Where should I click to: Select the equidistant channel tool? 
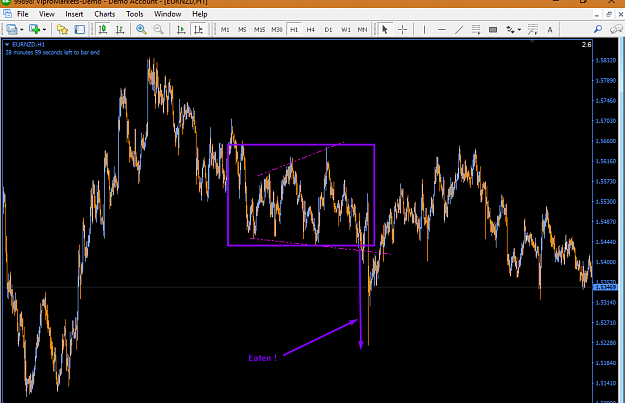pos(476,29)
